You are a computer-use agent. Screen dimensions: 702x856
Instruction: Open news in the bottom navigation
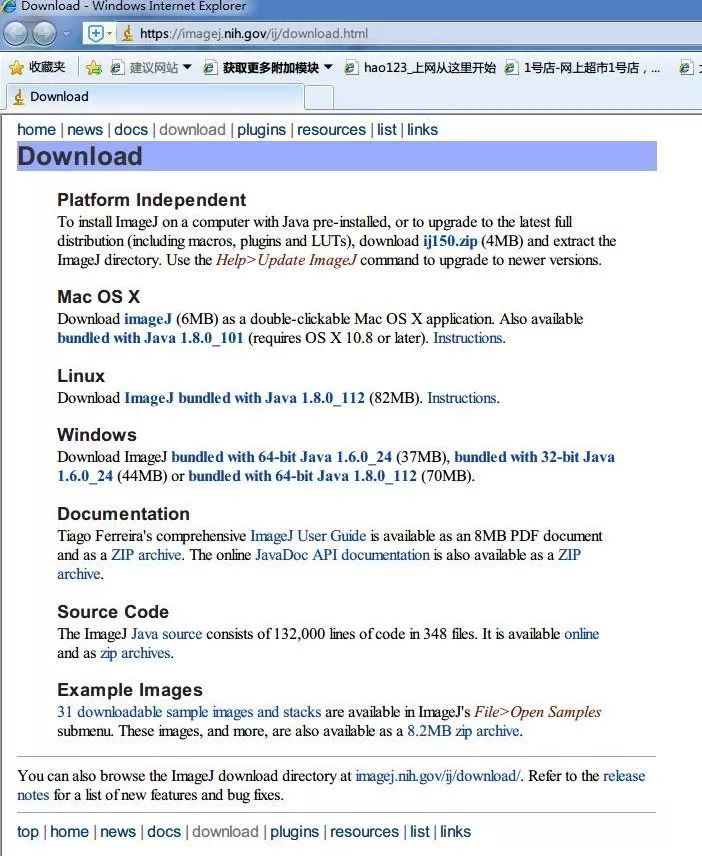click(x=118, y=832)
